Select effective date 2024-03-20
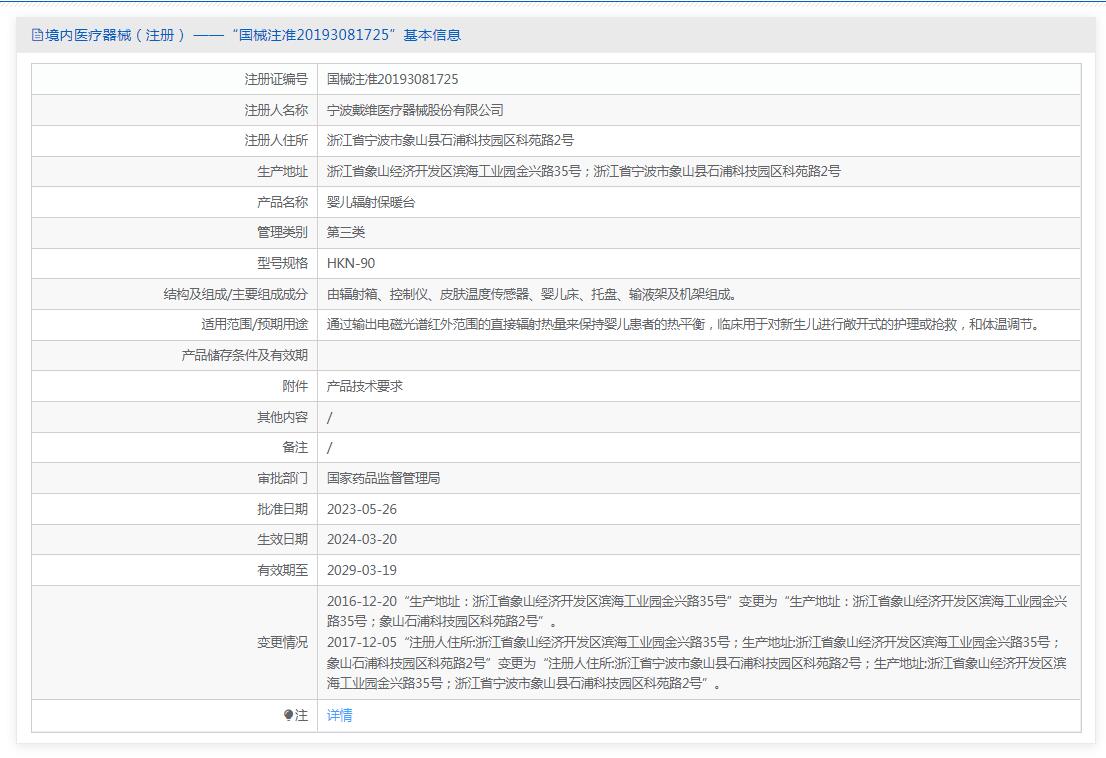The image size is (1106, 758). click(x=362, y=539)
